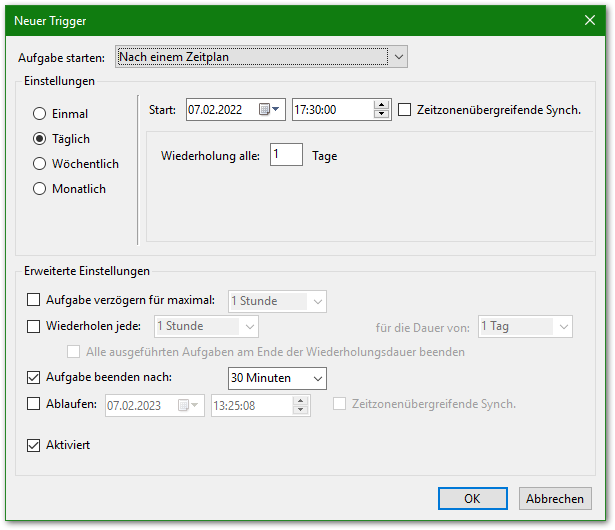The width and height of the screenshot is (615, 530).
Task: Click the start date field 07.02.2022
Action: 221,110
